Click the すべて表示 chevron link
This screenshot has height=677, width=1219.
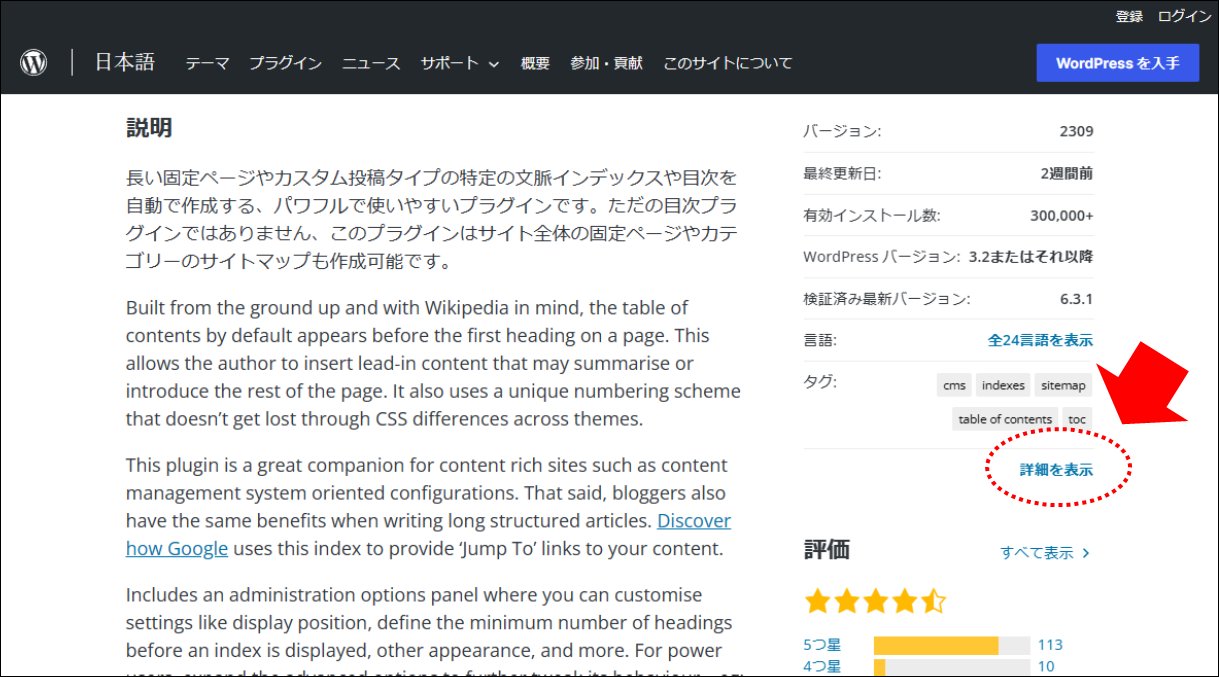pos(1045,552)
